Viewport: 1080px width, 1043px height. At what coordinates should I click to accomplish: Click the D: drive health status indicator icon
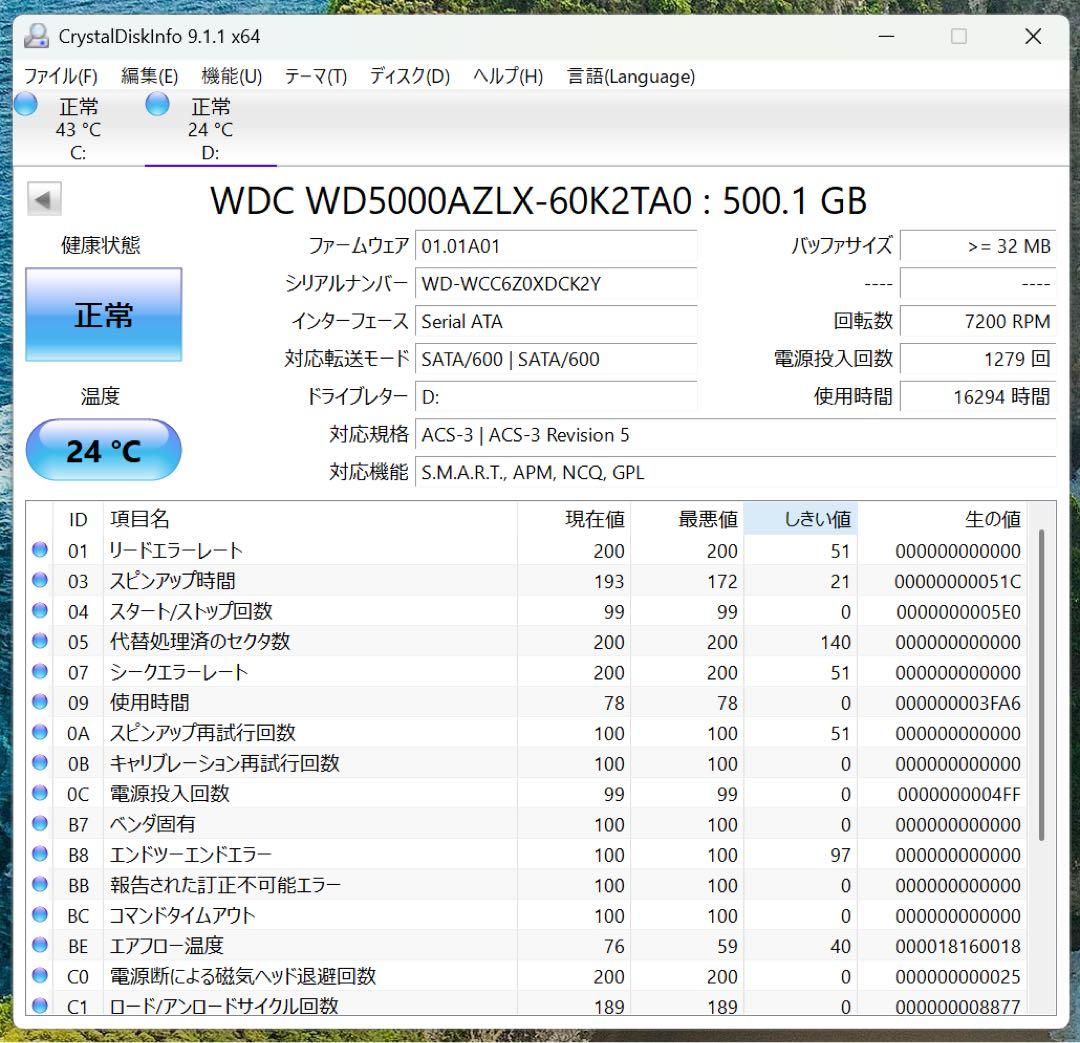pyautogui.click(x=156, y=103)
